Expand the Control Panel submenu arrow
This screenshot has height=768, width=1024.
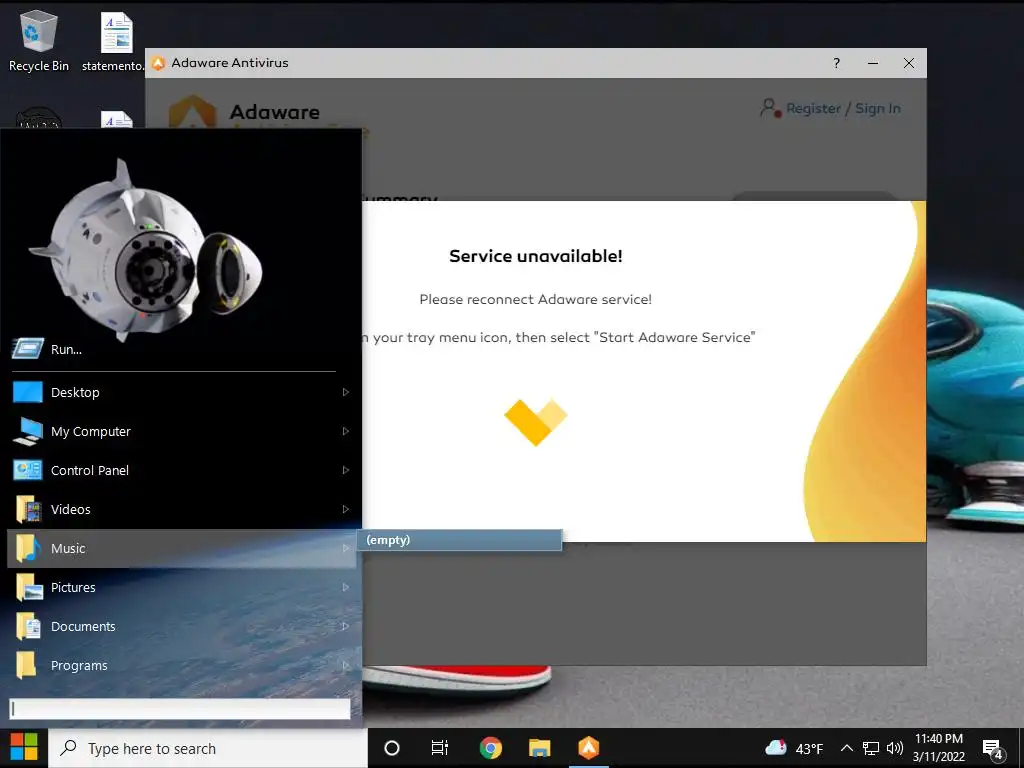345,470
